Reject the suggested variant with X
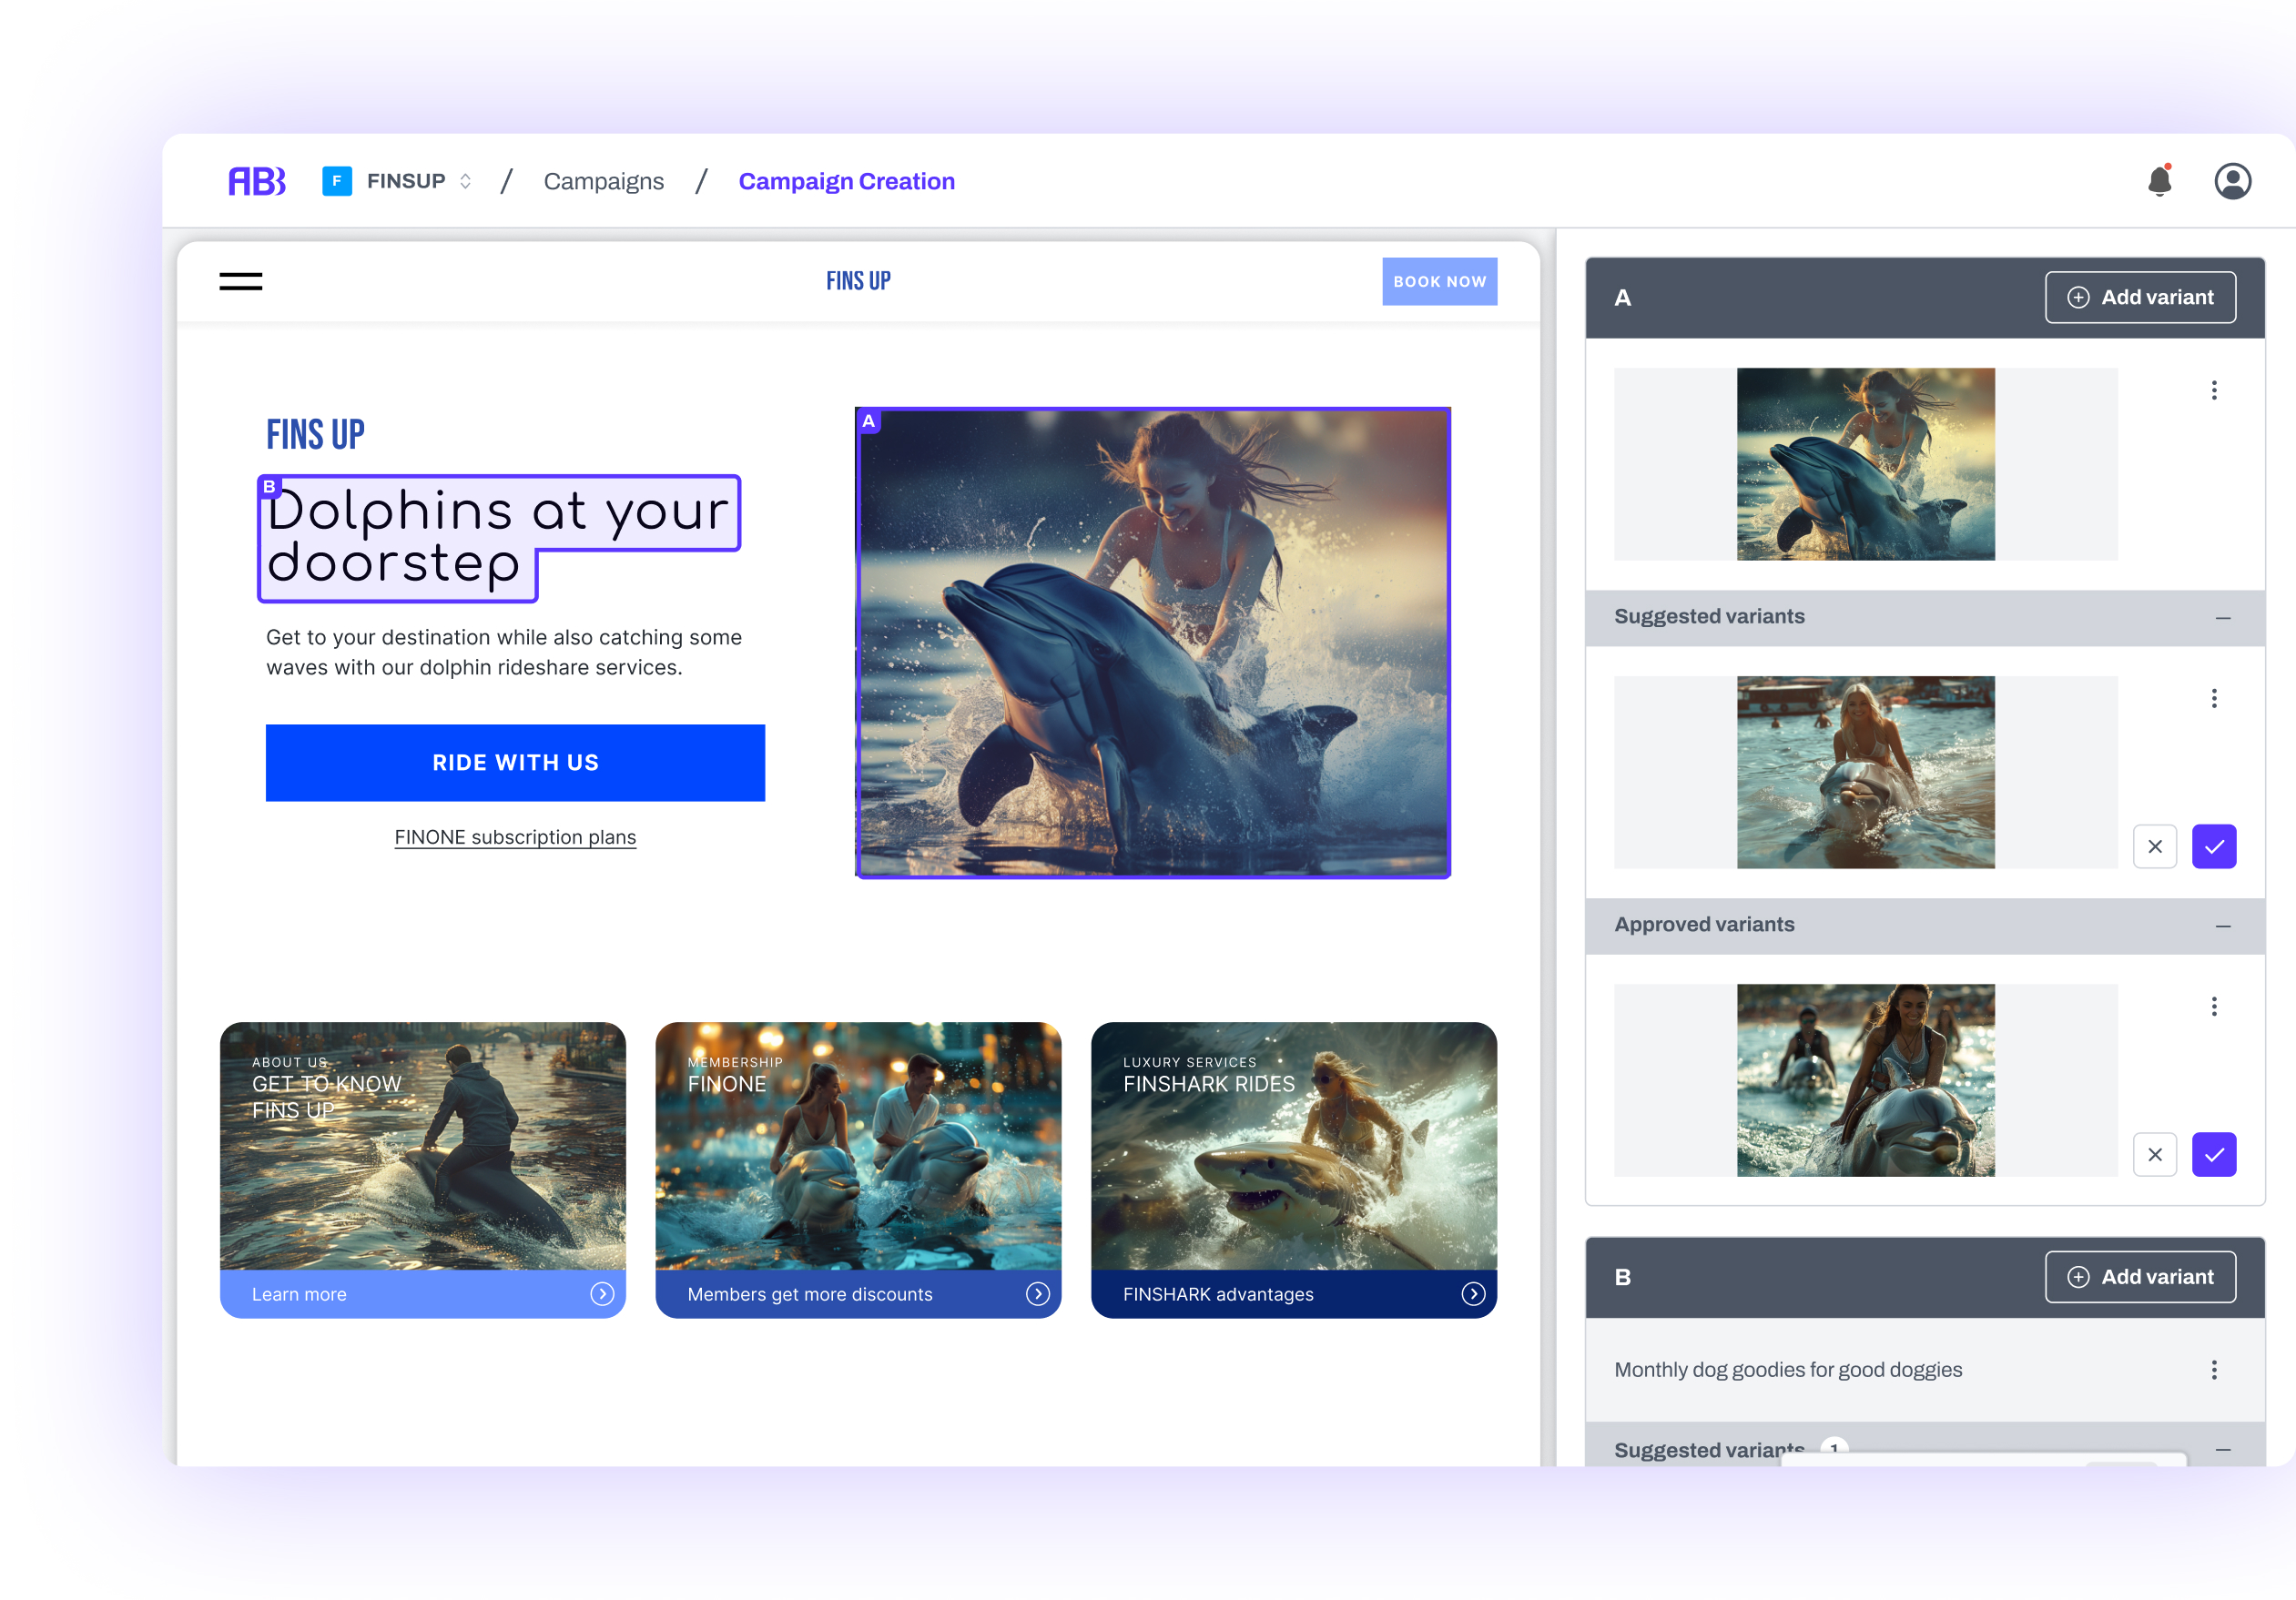The height and width of the screenshot is (1600, 2296). pyautogui.click(x=2154, y=847)
